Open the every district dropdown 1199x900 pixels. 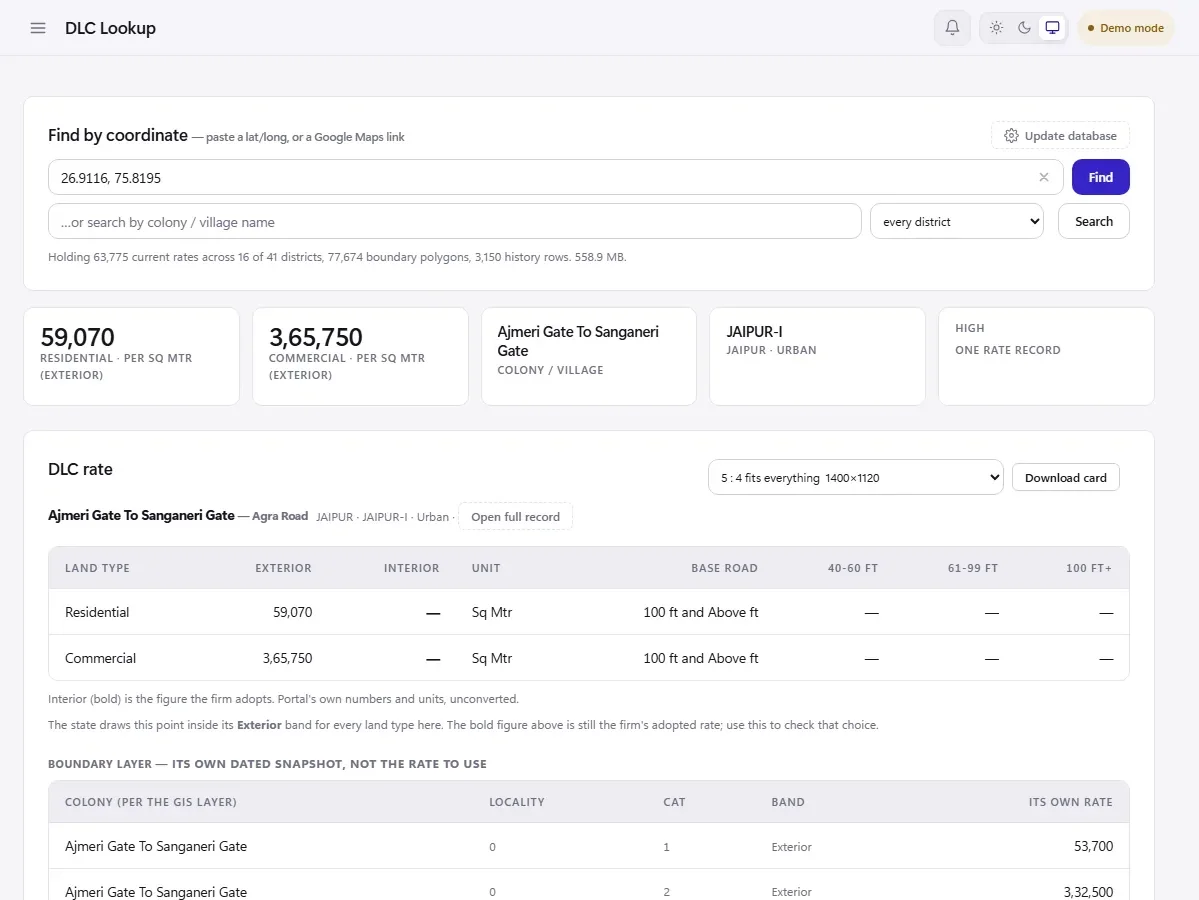(x=957, y=221)
